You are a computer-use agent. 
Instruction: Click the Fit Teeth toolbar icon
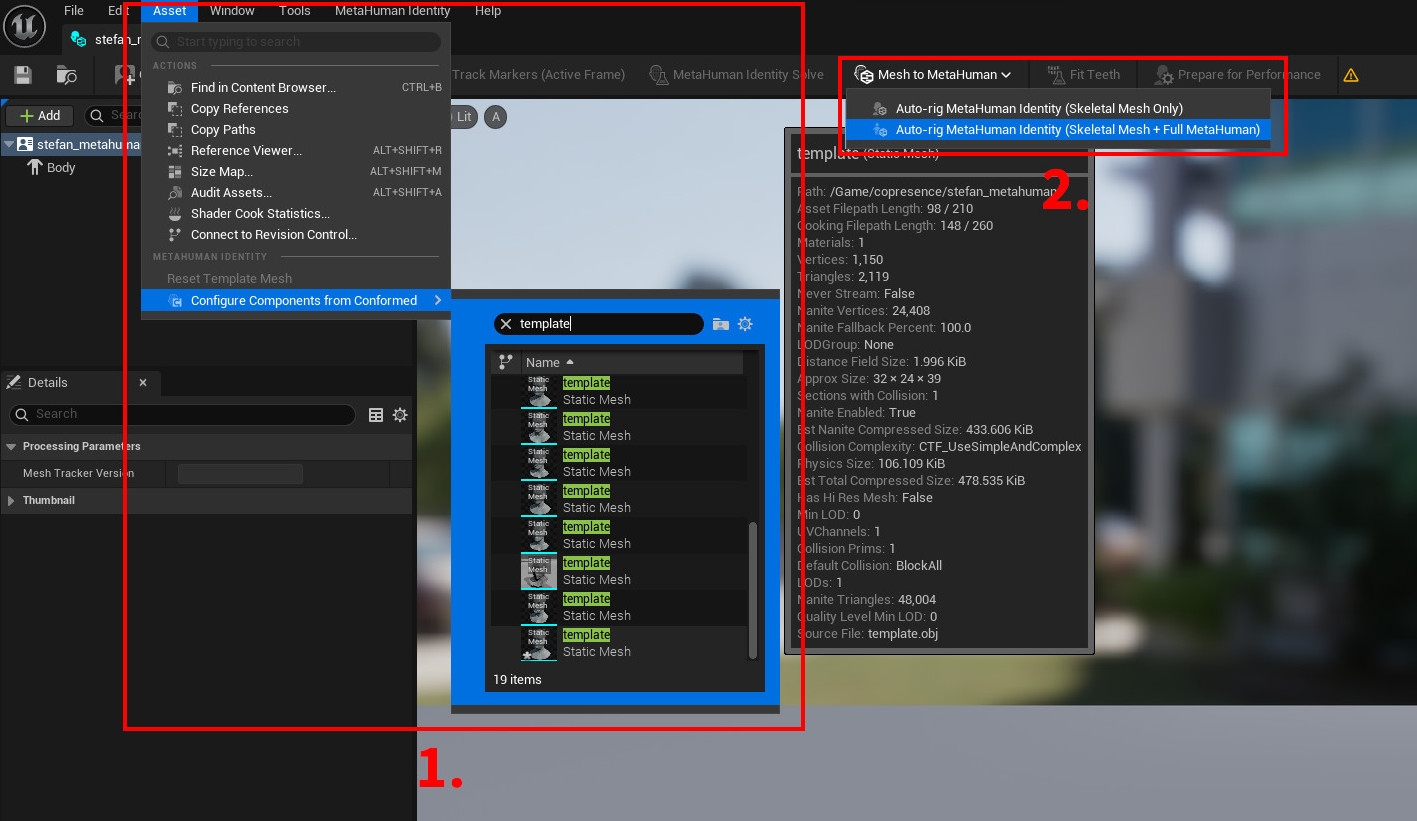[1056, 75]
